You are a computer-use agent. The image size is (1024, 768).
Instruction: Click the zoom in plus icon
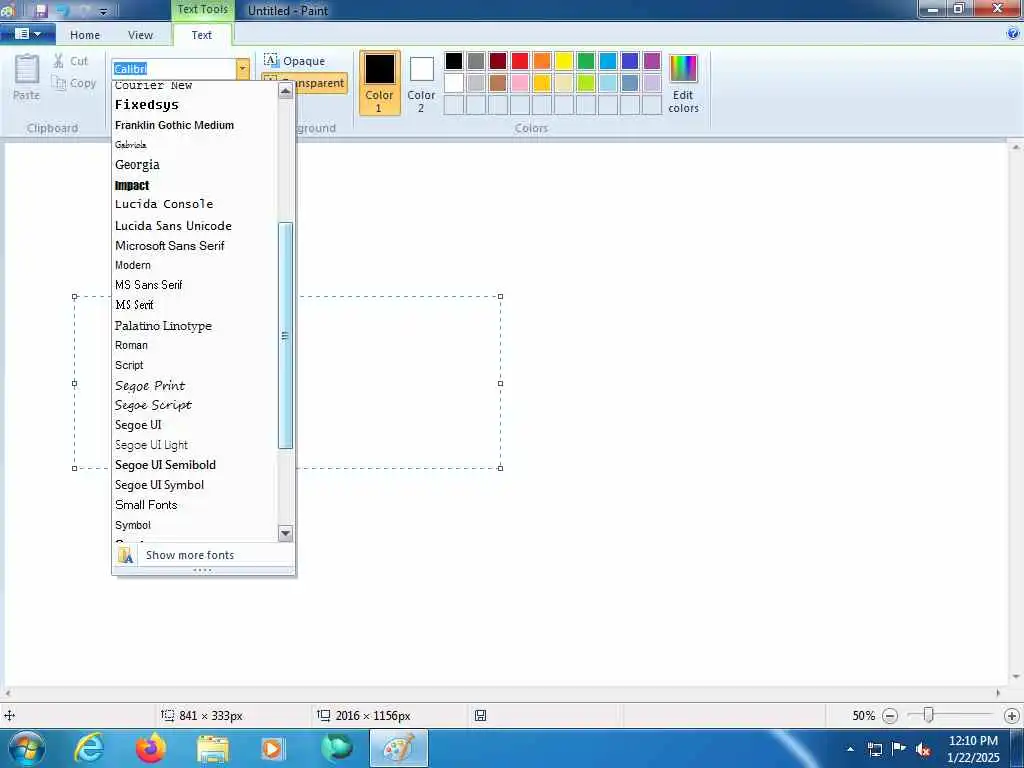pyautogui.click(x=1012, y=716)
